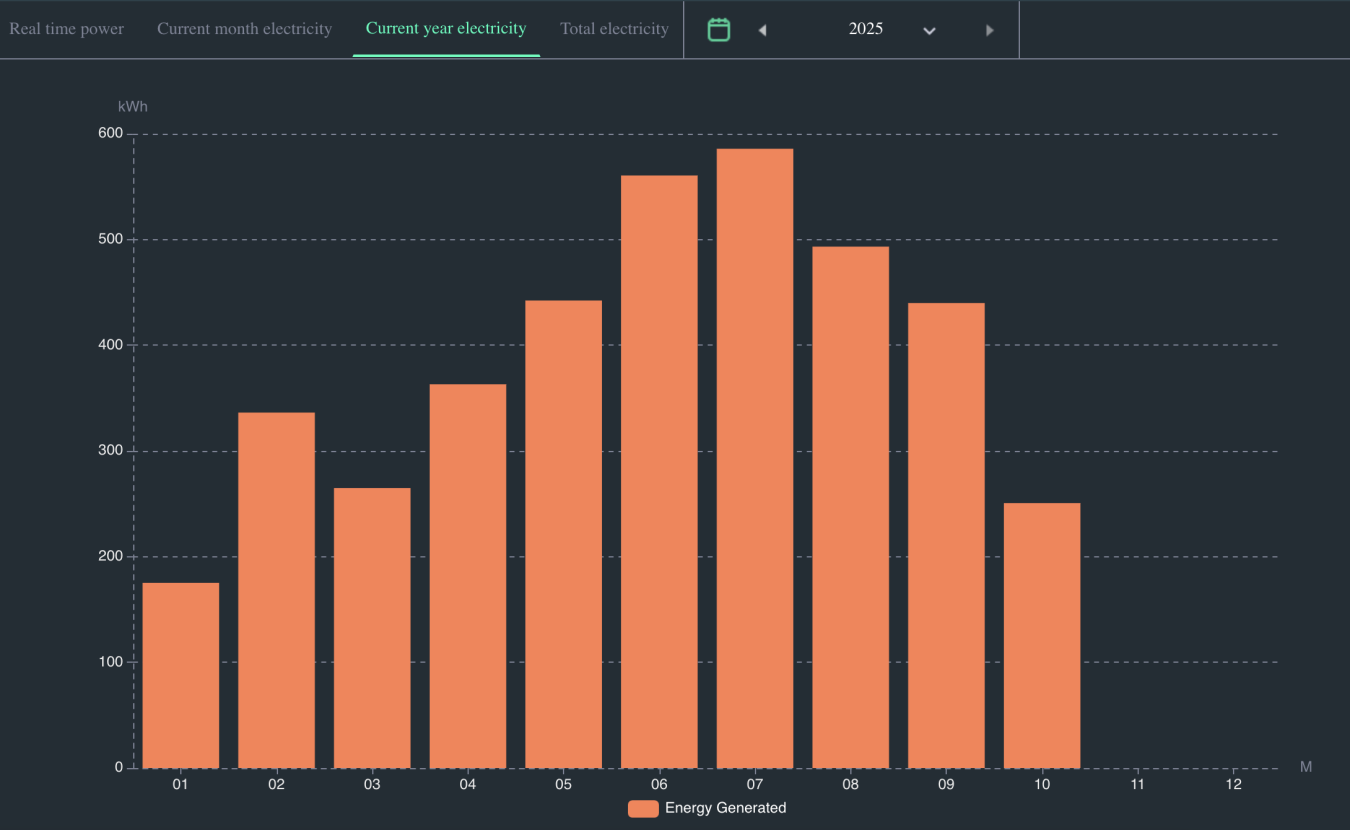This screenshot has height=830, width=1350.
Task: Go to previous year with left arrow
Action: [762, 30]
